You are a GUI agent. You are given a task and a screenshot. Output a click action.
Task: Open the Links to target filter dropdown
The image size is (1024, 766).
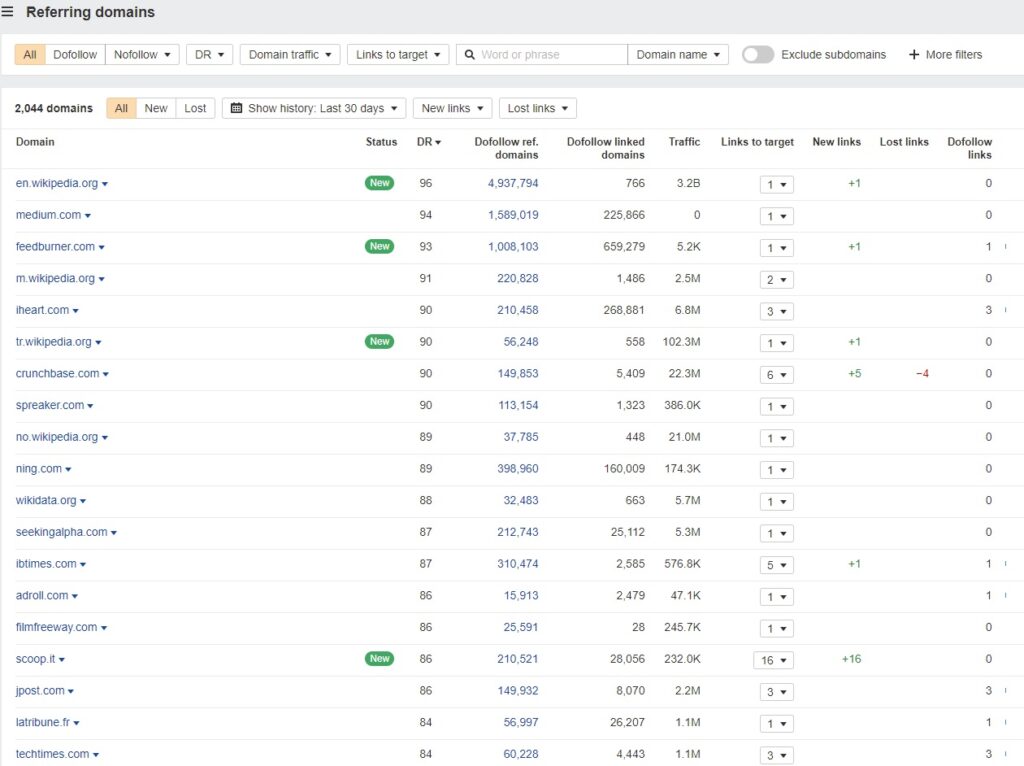point(398,55)
